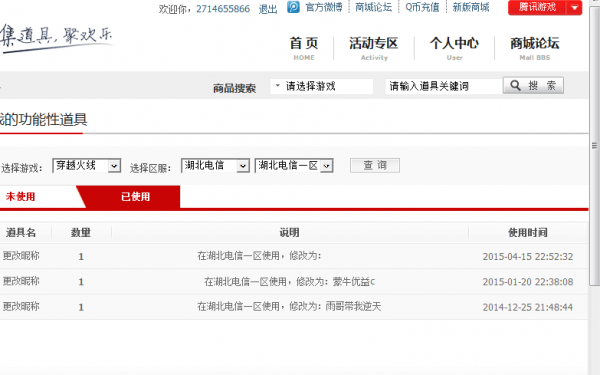Click the 搜索 search button
The height and width of the screenshot is (375, 600).
(x=533, y=85)
